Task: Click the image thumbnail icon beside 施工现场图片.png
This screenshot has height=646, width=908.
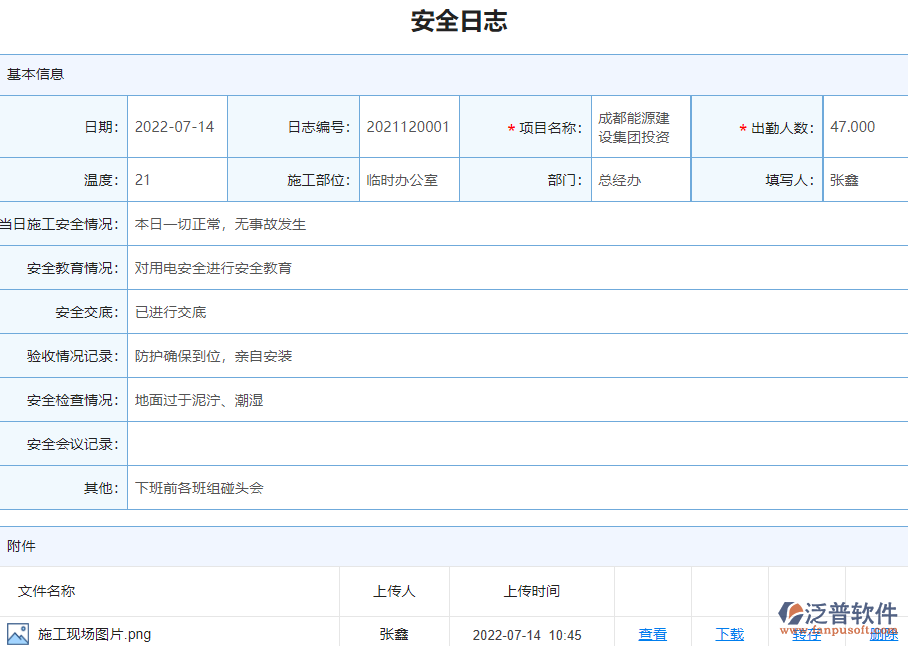Action: [18, 633]
